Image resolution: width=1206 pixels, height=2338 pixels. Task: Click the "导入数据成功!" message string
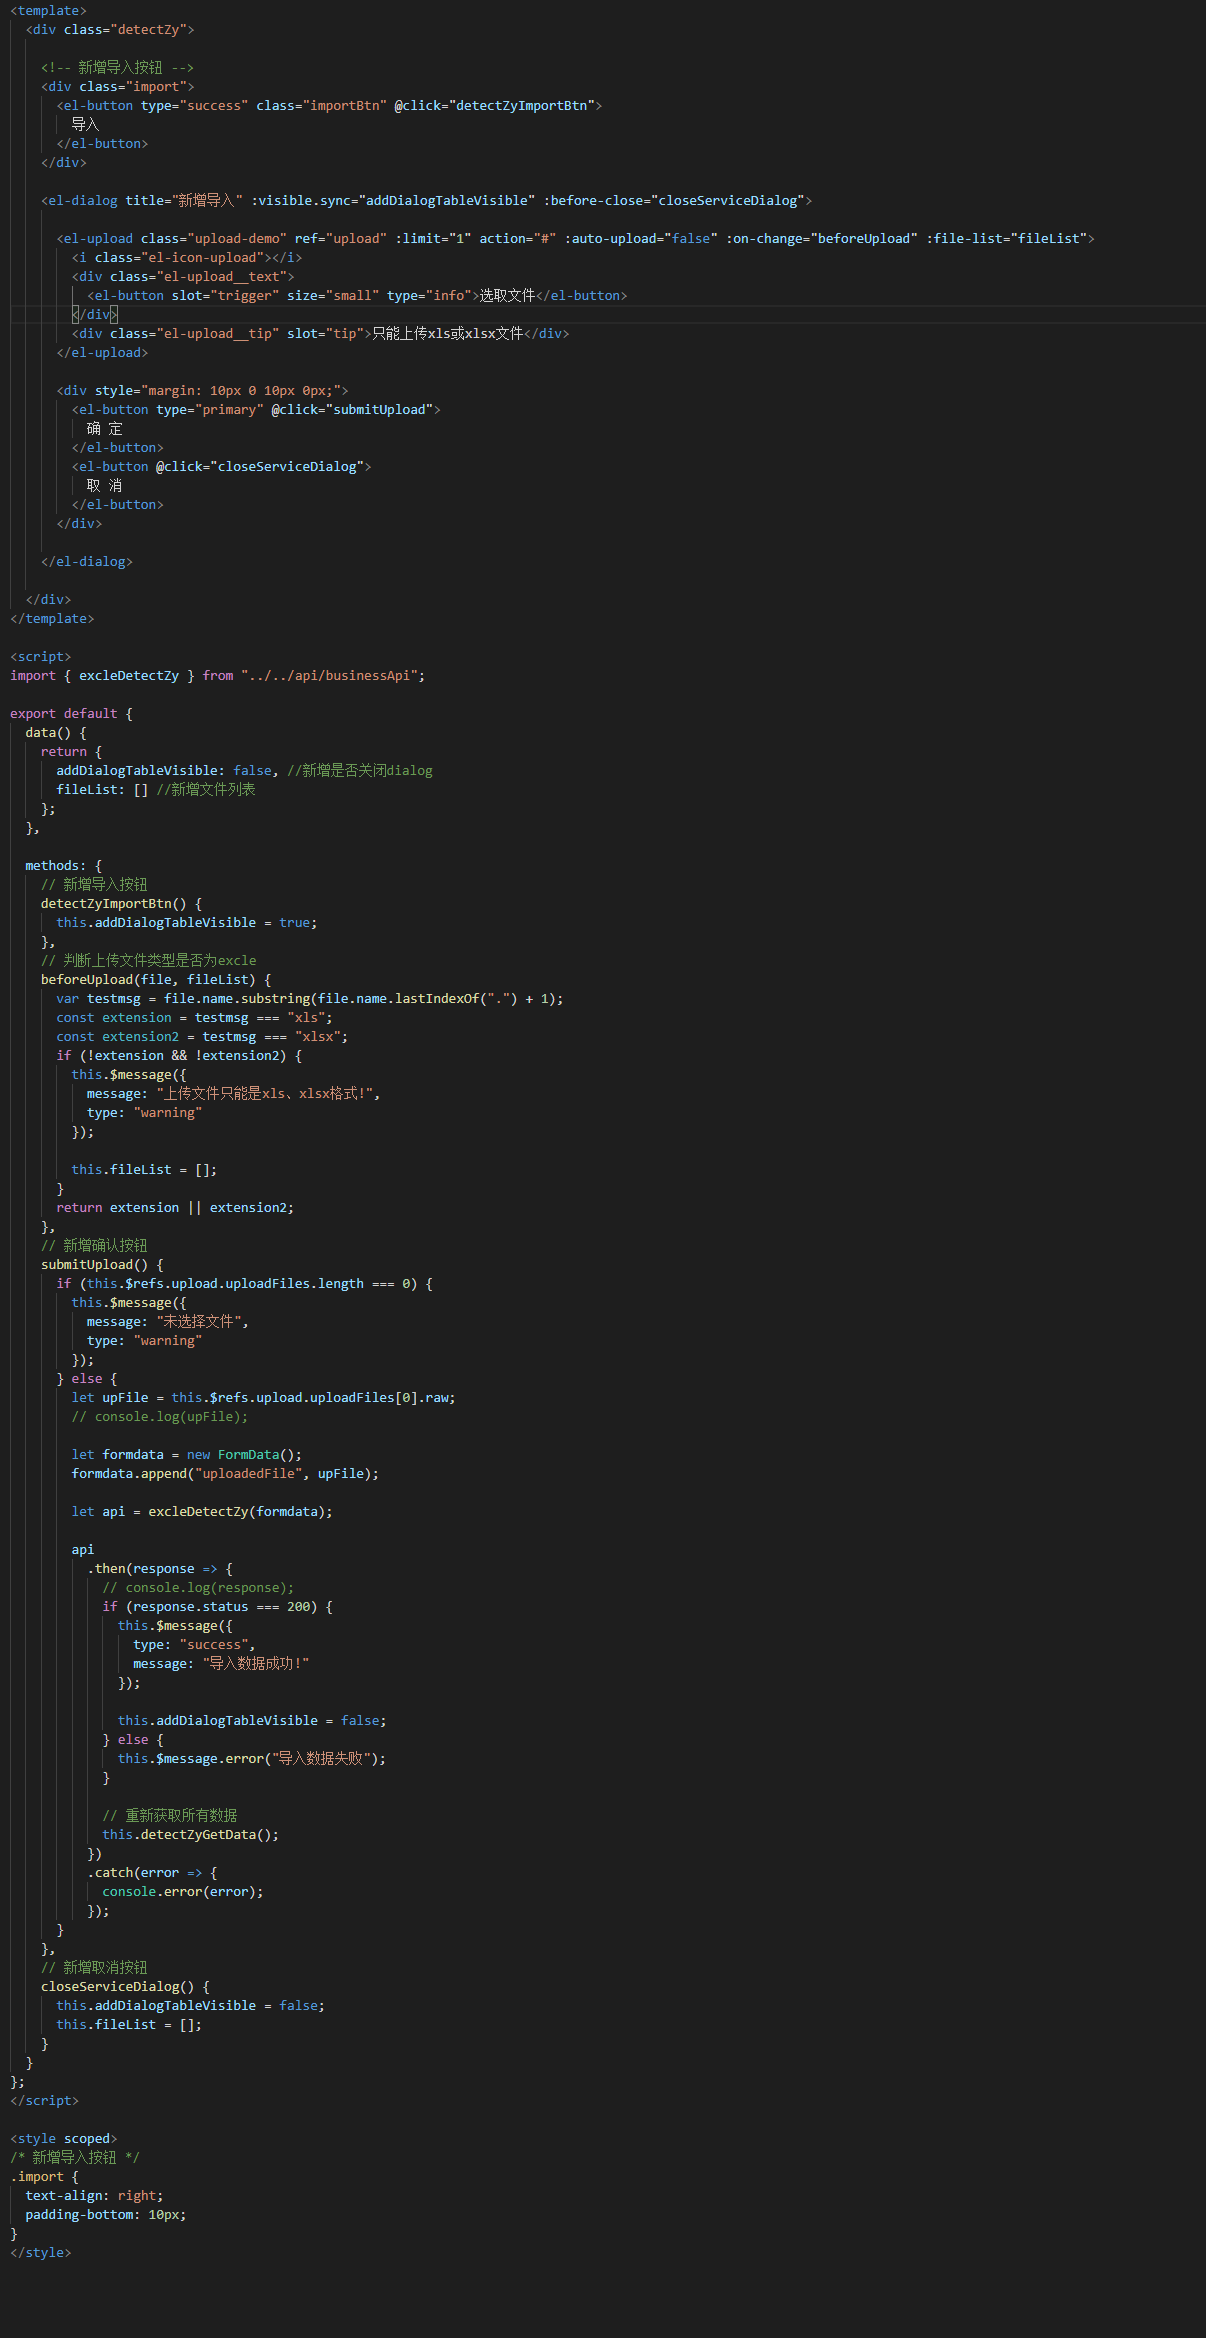(256, 1663)
